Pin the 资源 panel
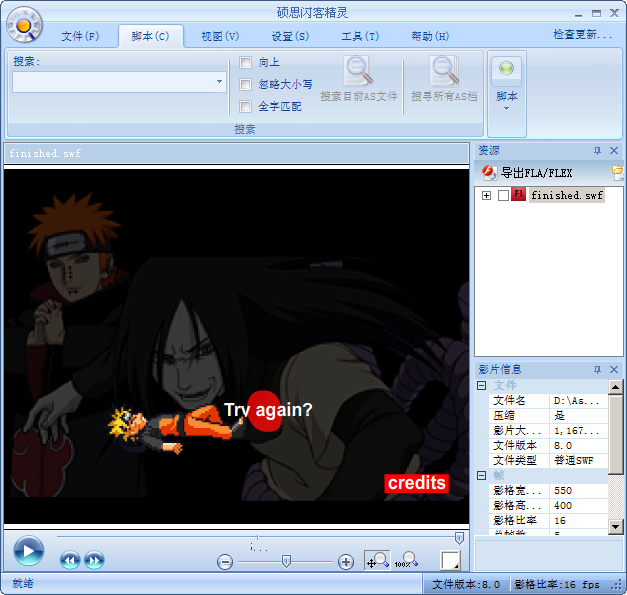 click(x=597, y=151)
